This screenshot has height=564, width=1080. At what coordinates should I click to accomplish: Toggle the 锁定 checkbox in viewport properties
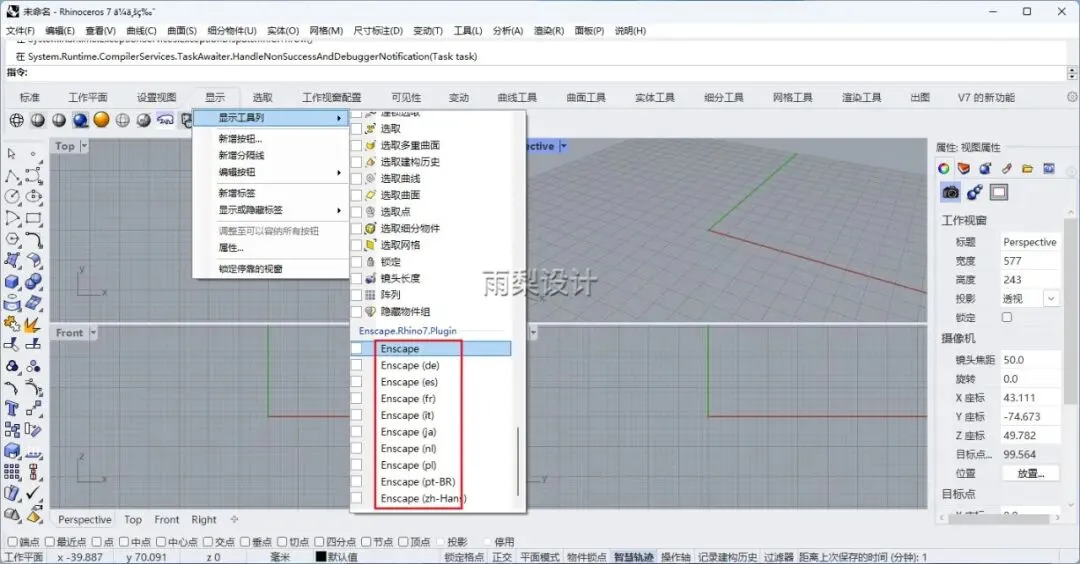(x=1007, y=317)
